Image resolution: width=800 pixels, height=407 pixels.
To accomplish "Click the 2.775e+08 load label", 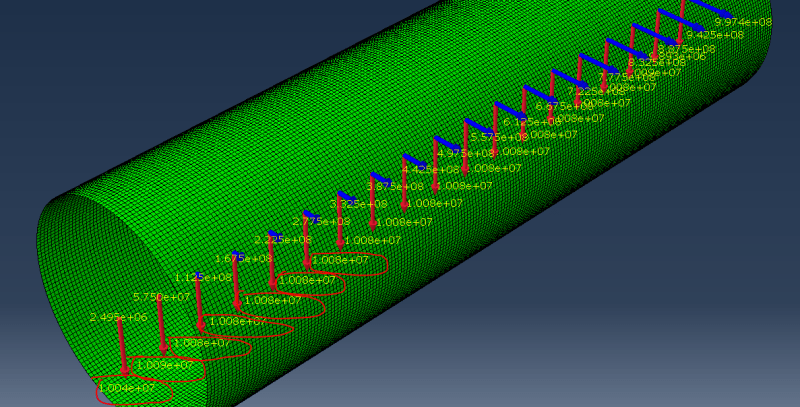I will (321, 221).
